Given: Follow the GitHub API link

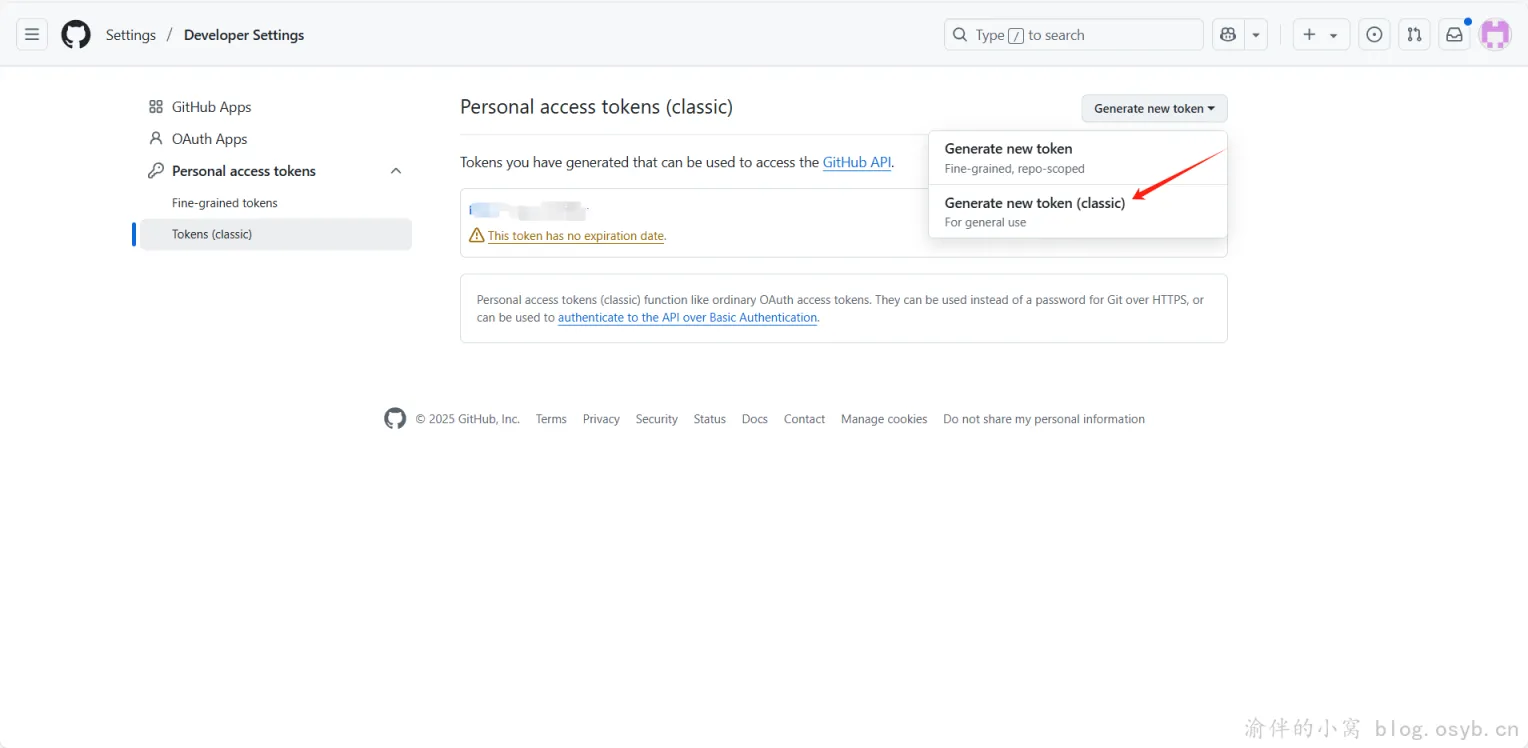Looking at the screenshot, I should (x=856, y=162).
